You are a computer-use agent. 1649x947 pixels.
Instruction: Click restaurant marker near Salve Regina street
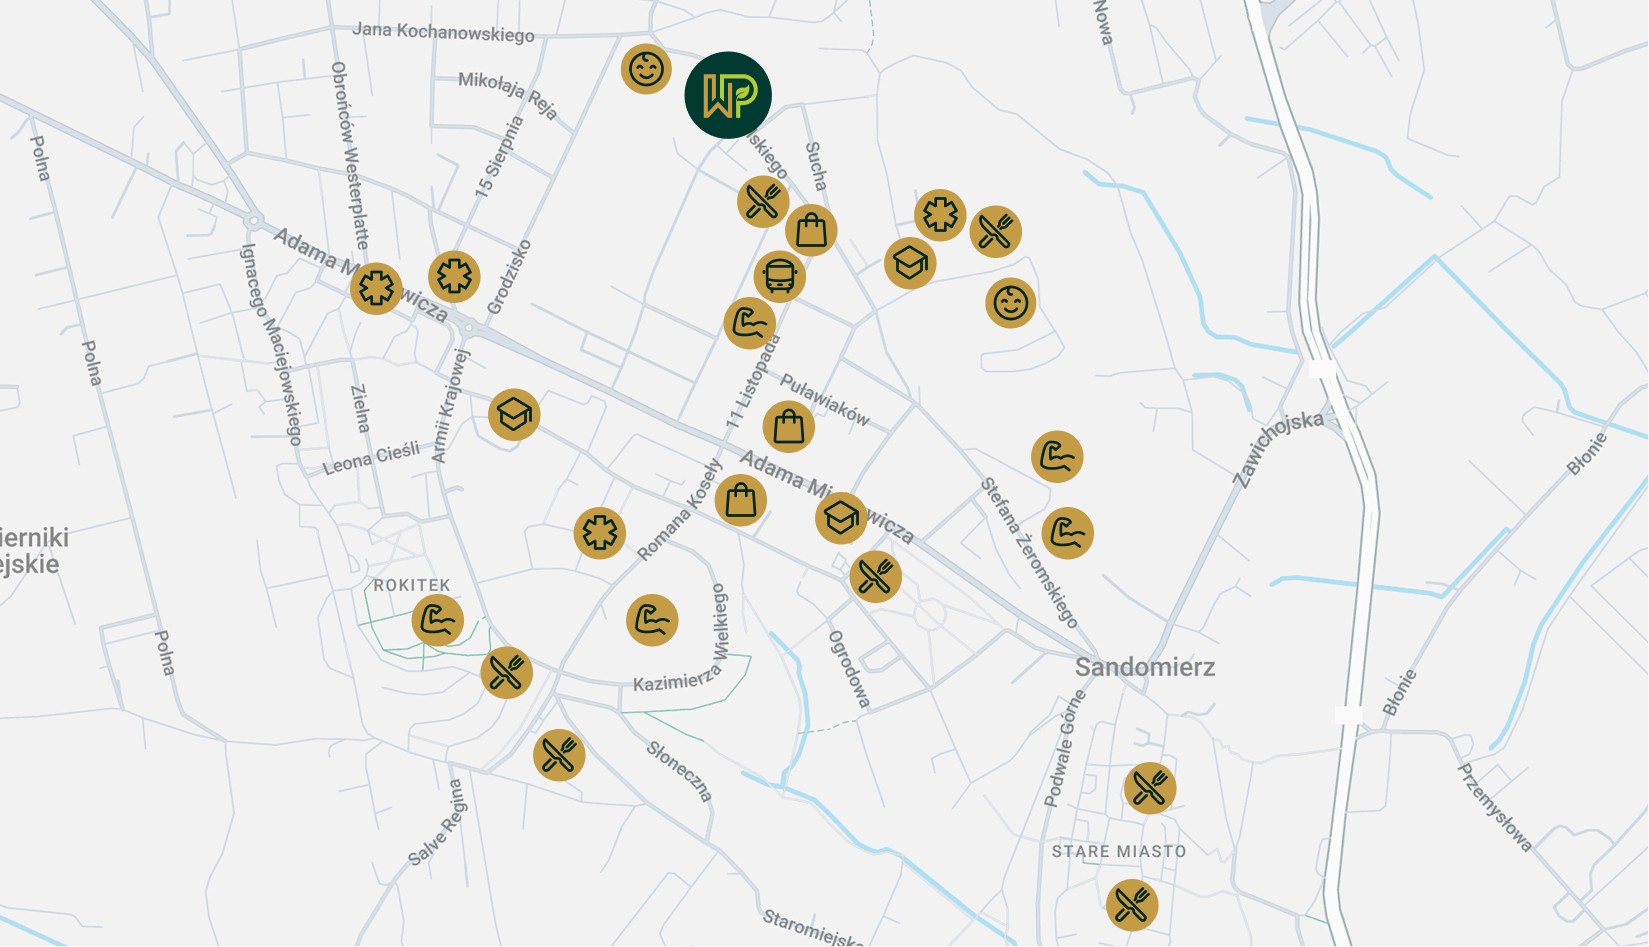pyautogui.click(x=559, y=755)
